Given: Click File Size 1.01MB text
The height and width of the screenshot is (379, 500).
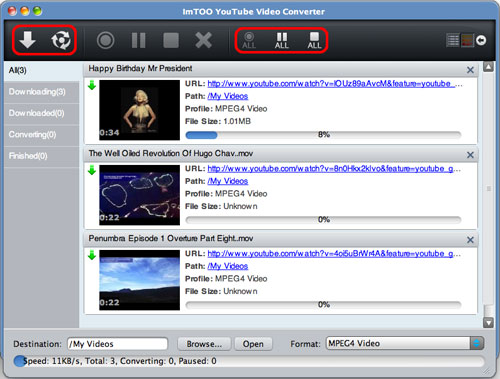Looking at the screenshot, I should (218, 121).
